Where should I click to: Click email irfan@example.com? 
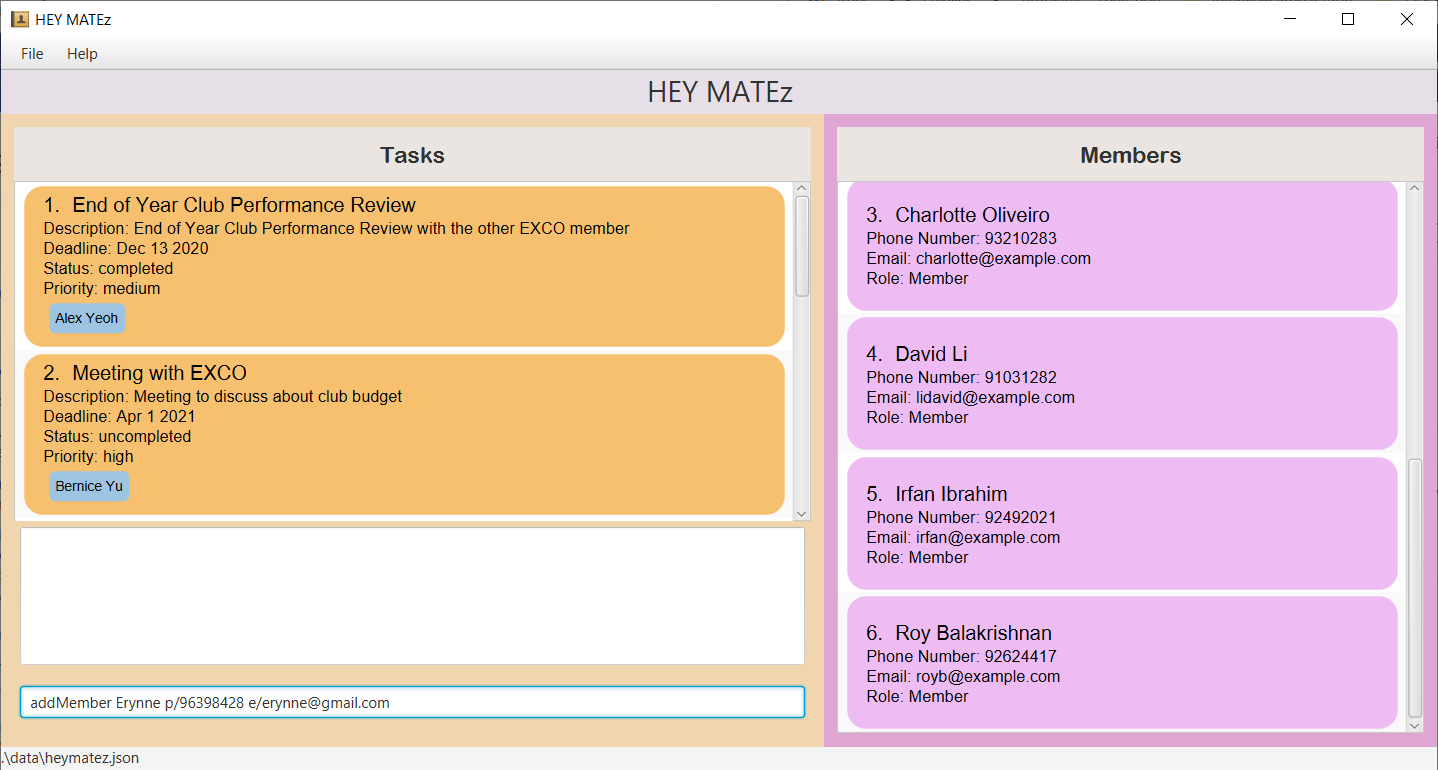[988, 537]
